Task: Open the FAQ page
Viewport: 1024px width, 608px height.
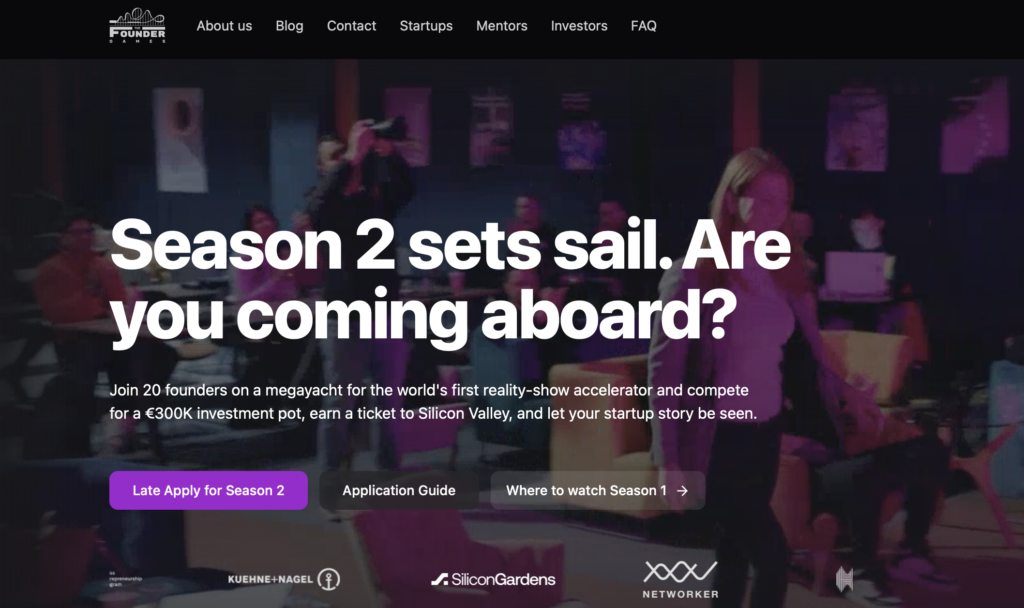Action: point(643,26)
